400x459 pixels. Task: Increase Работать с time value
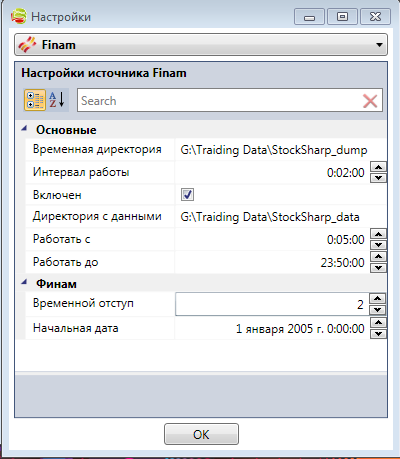(378, 234)
